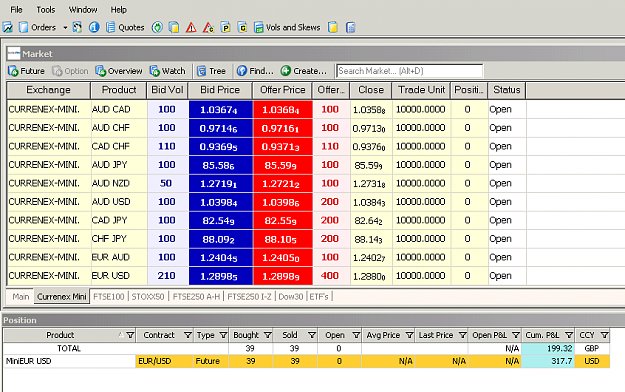Screen dimensions: 625x392
Task: Open the Vols and Skews tool
Action: [x=287, y=28]
